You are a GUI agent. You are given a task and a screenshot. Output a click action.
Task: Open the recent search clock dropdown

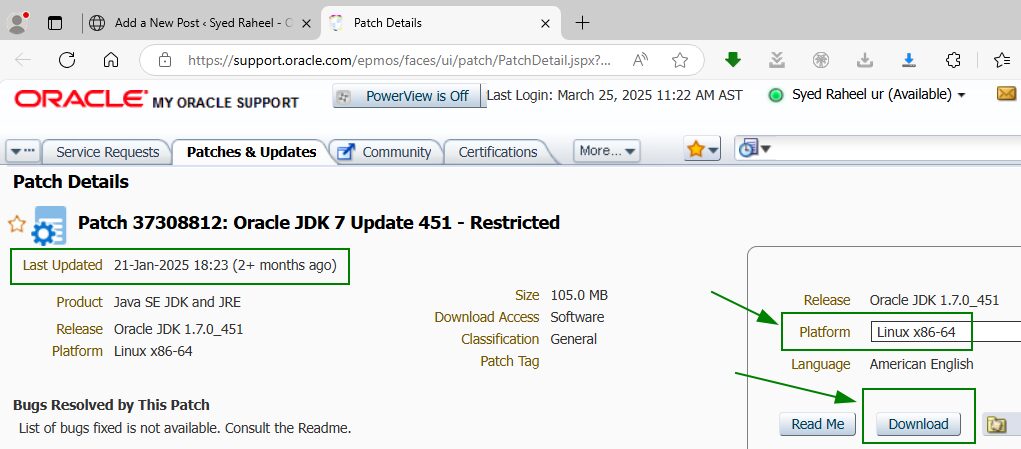coord(755,149)
